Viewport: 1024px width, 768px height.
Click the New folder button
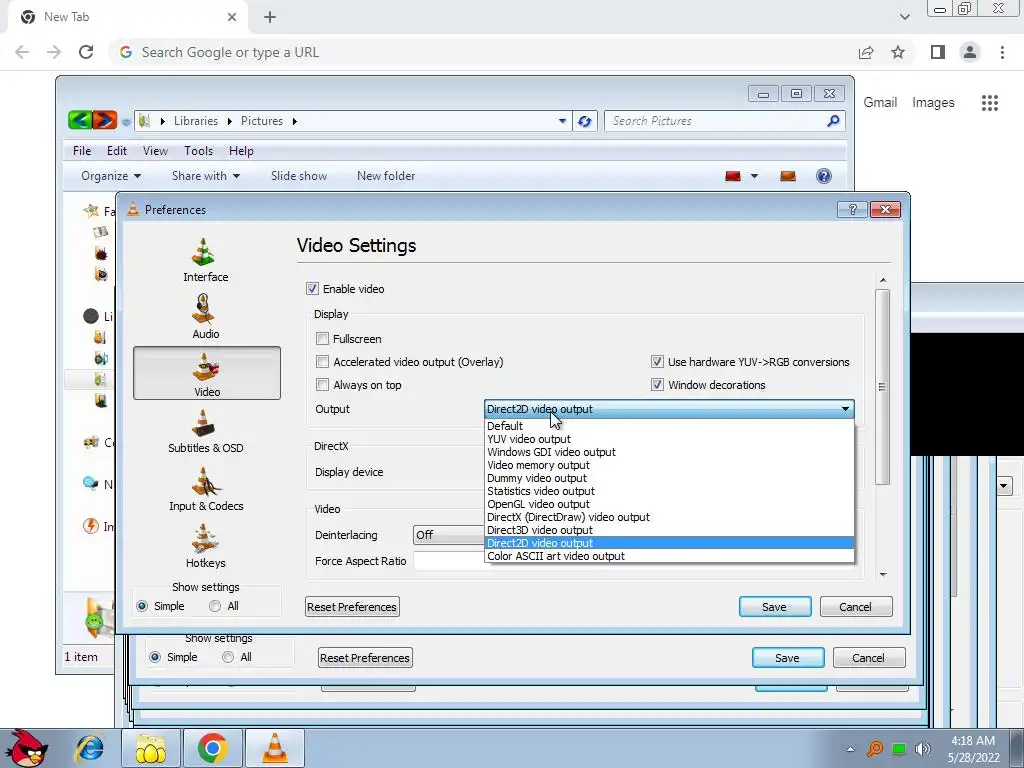click(386, 176)
